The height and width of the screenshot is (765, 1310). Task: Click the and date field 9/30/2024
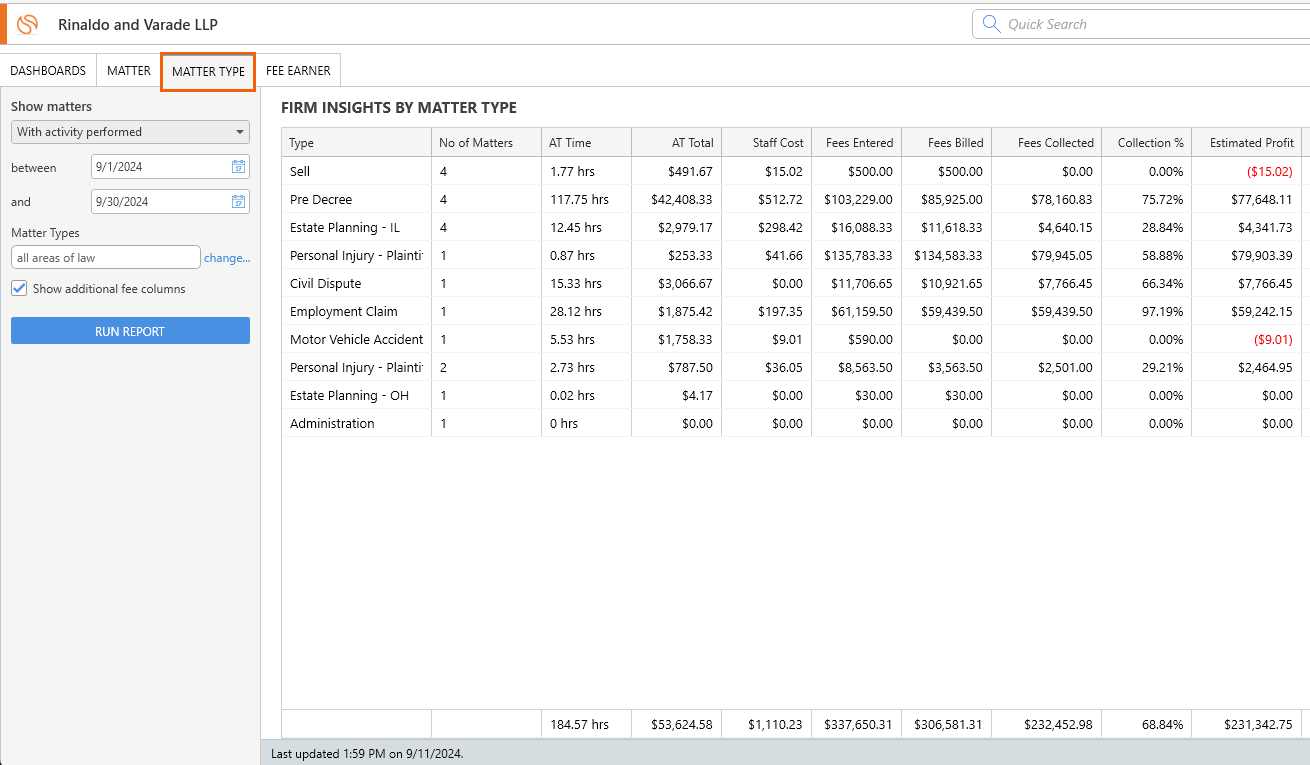point(170,201)
